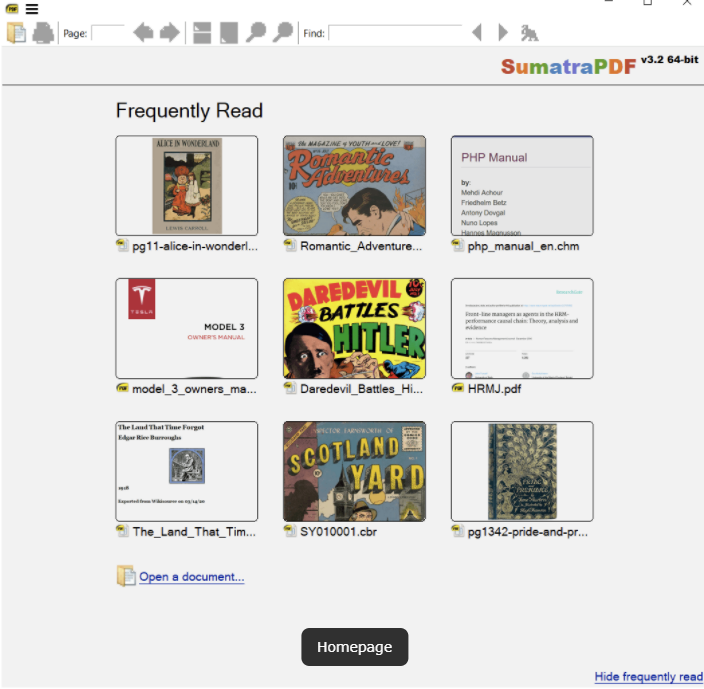Open the hamburger menu
Image resolution: width=704 pixels, height=689 pixels.
(x=32, y=9)
